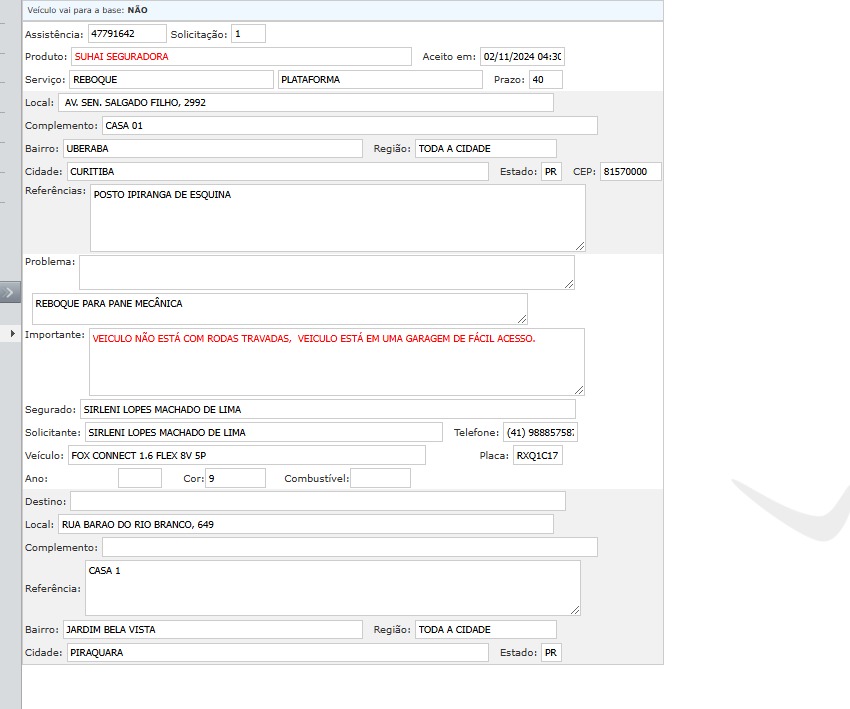Image resolution: width=850 pixels, height=709 pixels.
Task: Click the 'Problema:' label
Action: (x=50, y=262)
